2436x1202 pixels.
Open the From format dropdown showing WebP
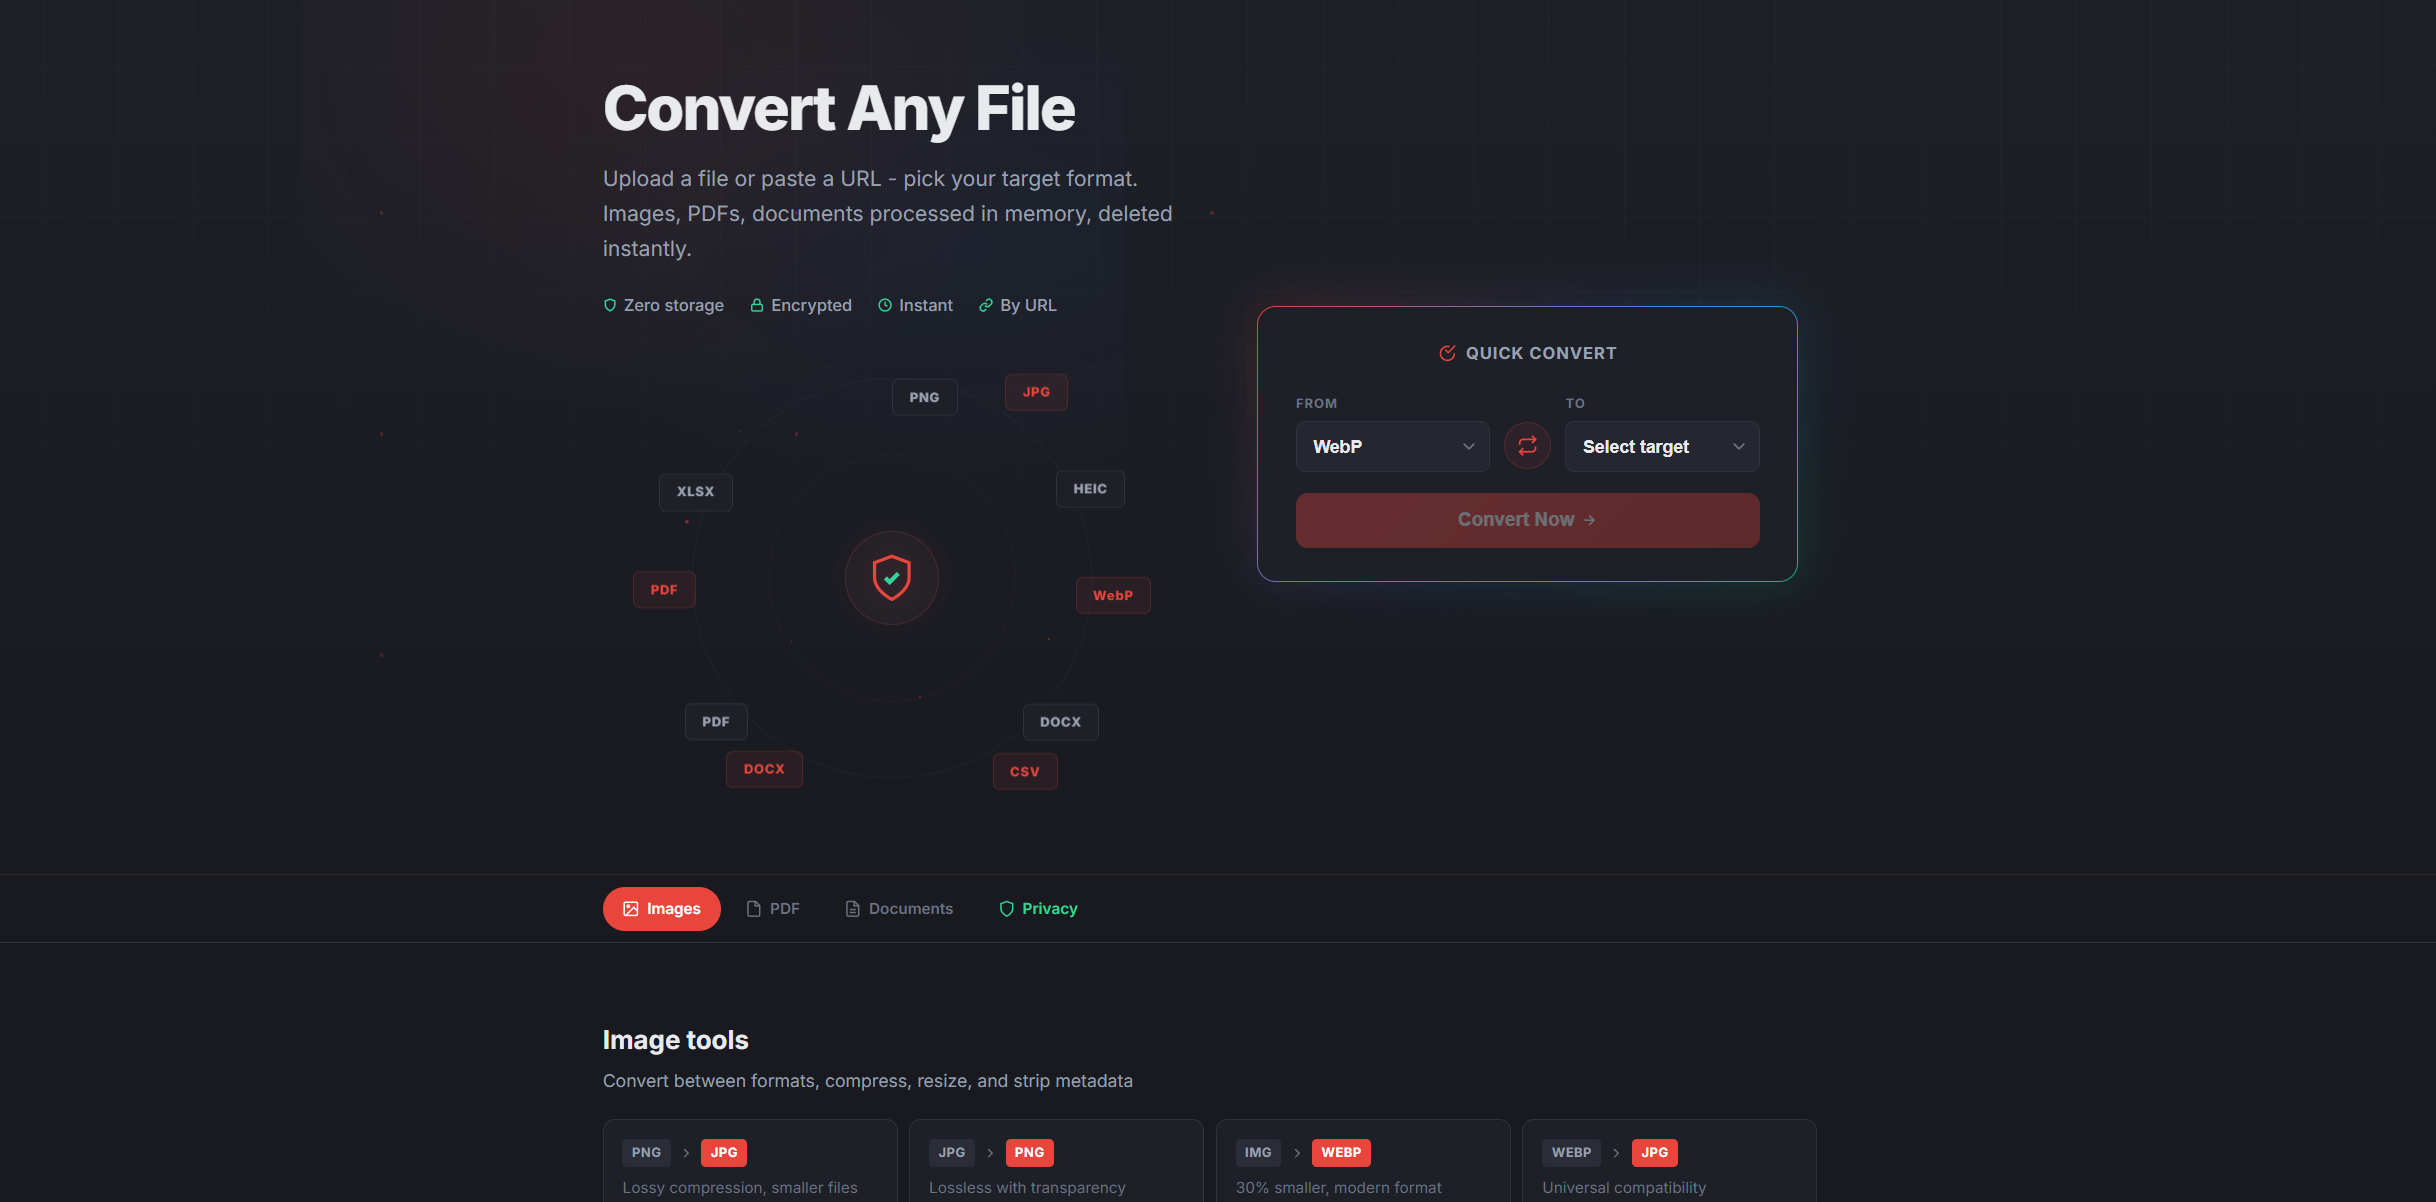pos(1392,446)
